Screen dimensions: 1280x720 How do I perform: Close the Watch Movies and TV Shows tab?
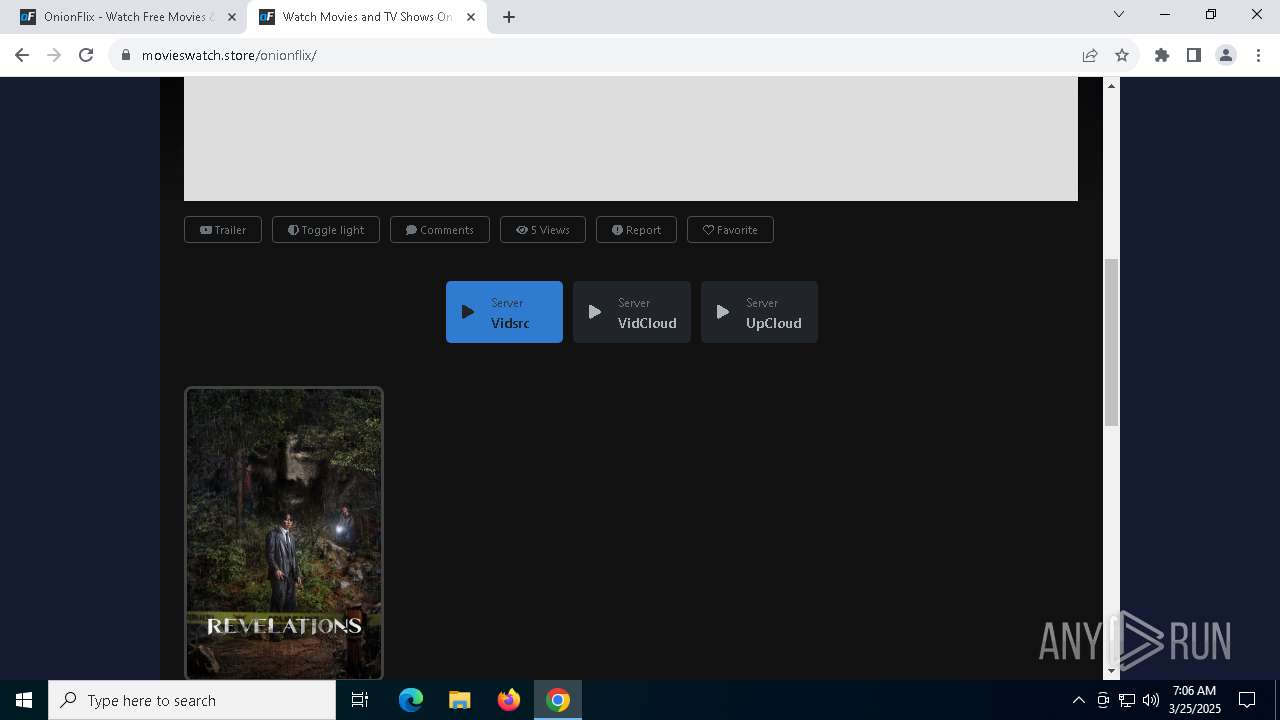point(471,17)
